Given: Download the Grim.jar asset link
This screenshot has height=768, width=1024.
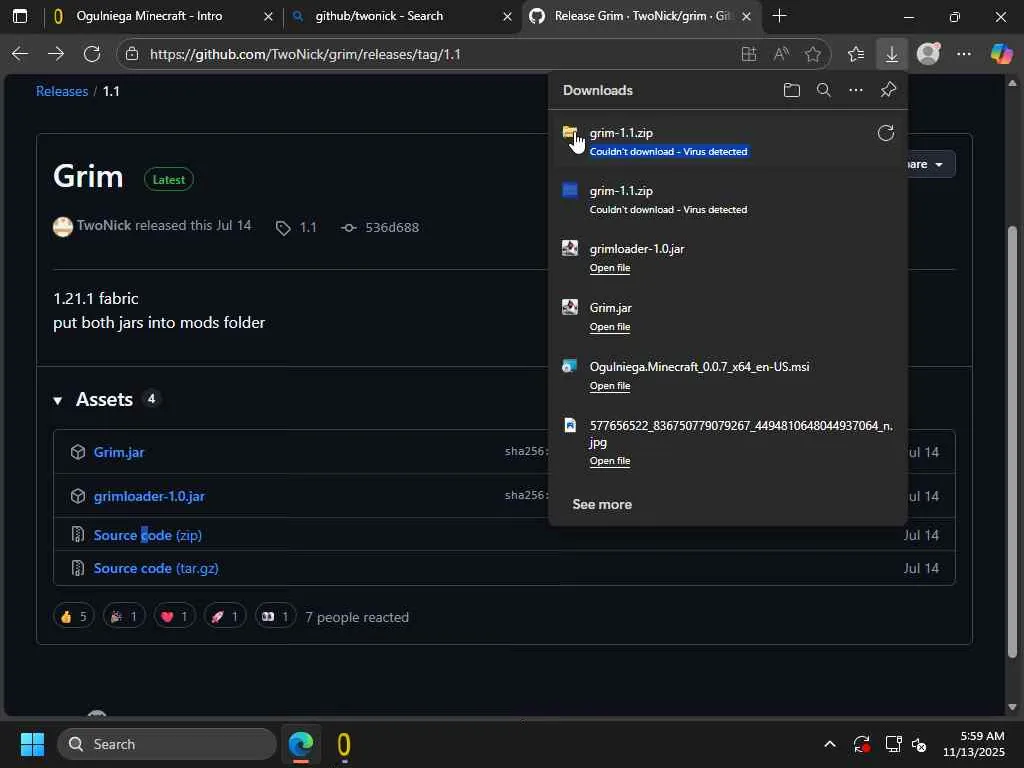Looking at the screenshot, I should (x=119, y=452).
